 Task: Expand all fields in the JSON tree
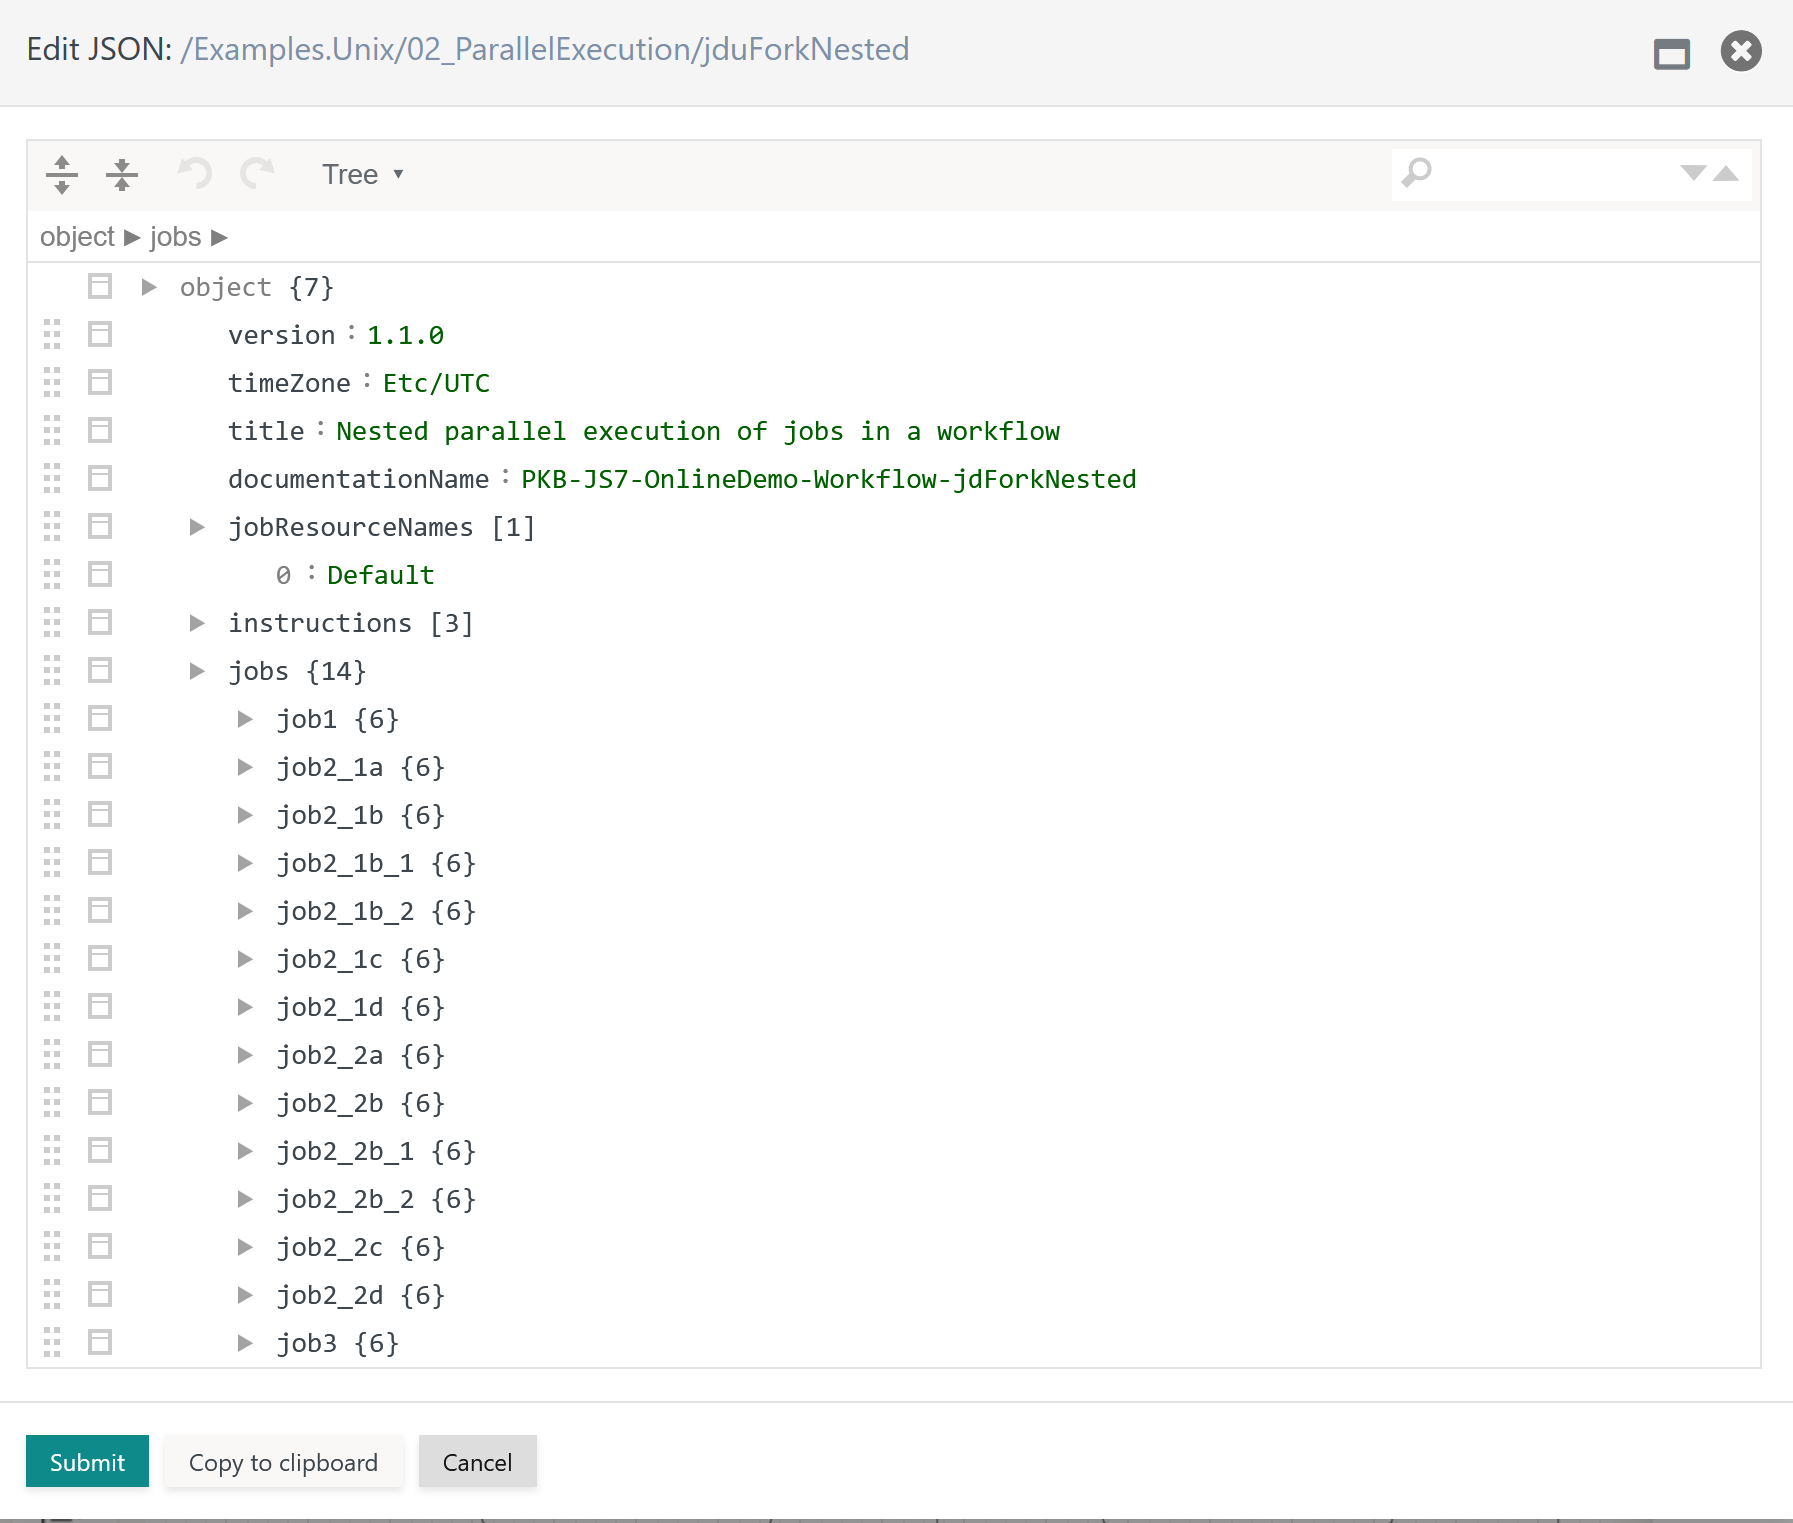pos(62,174)
